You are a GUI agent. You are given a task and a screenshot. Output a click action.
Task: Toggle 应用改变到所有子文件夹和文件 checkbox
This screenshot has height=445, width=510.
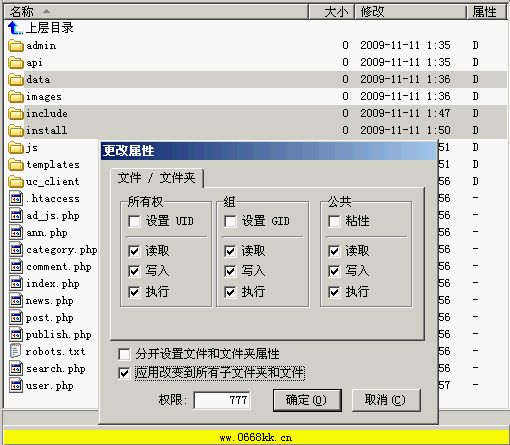click(x=124, y=373)
